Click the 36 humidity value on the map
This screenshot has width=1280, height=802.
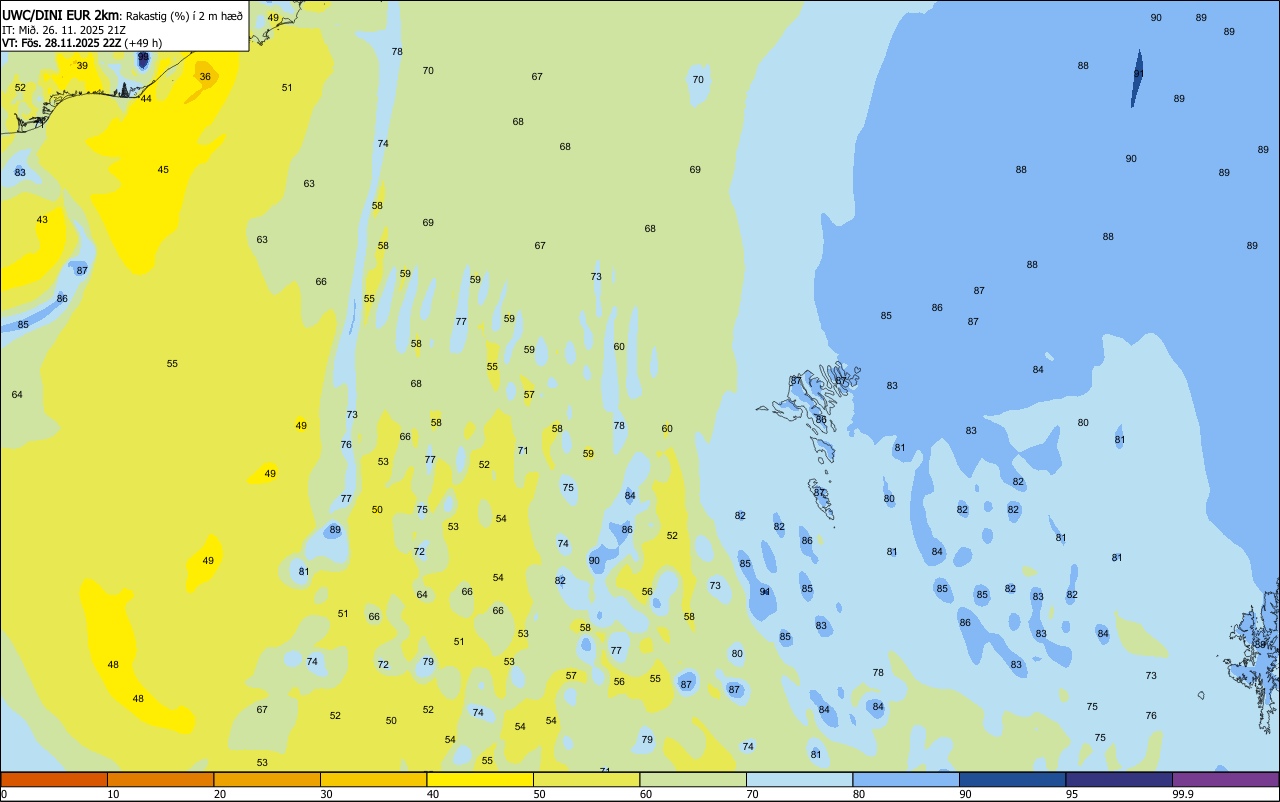pyautogui.click(x=205, y=77)
